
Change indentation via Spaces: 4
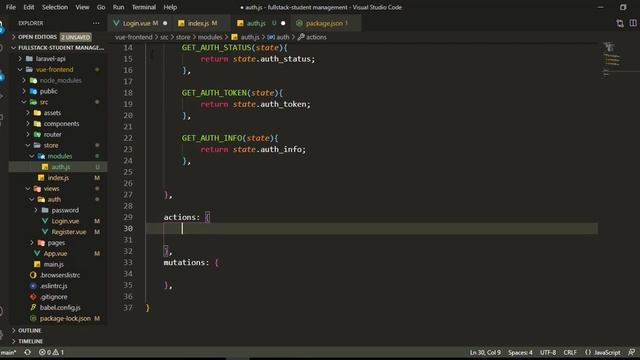click(x=520, y=352)
